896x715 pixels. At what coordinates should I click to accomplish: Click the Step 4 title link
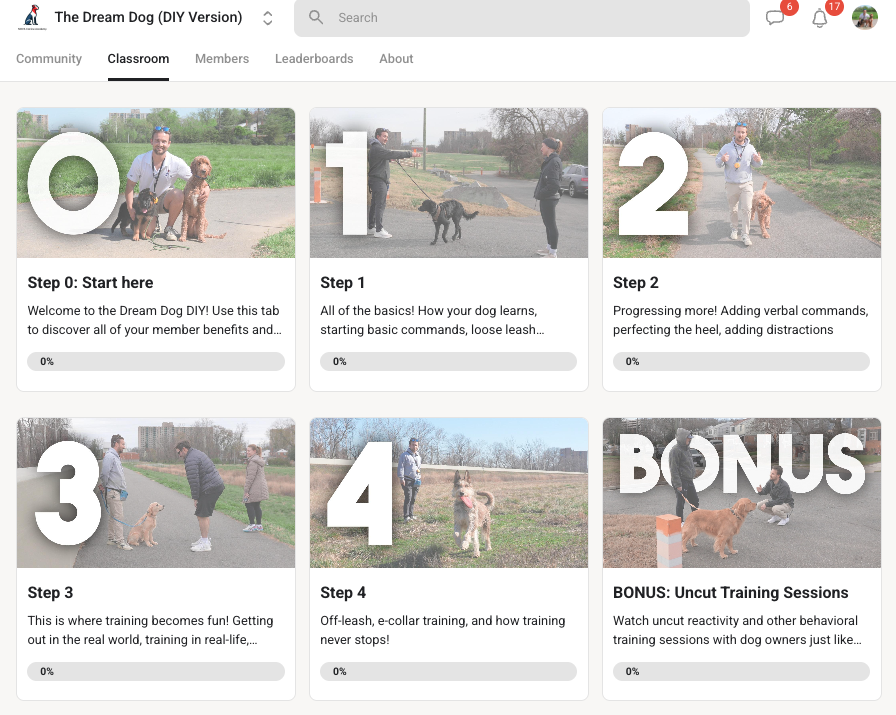[343, 593]
